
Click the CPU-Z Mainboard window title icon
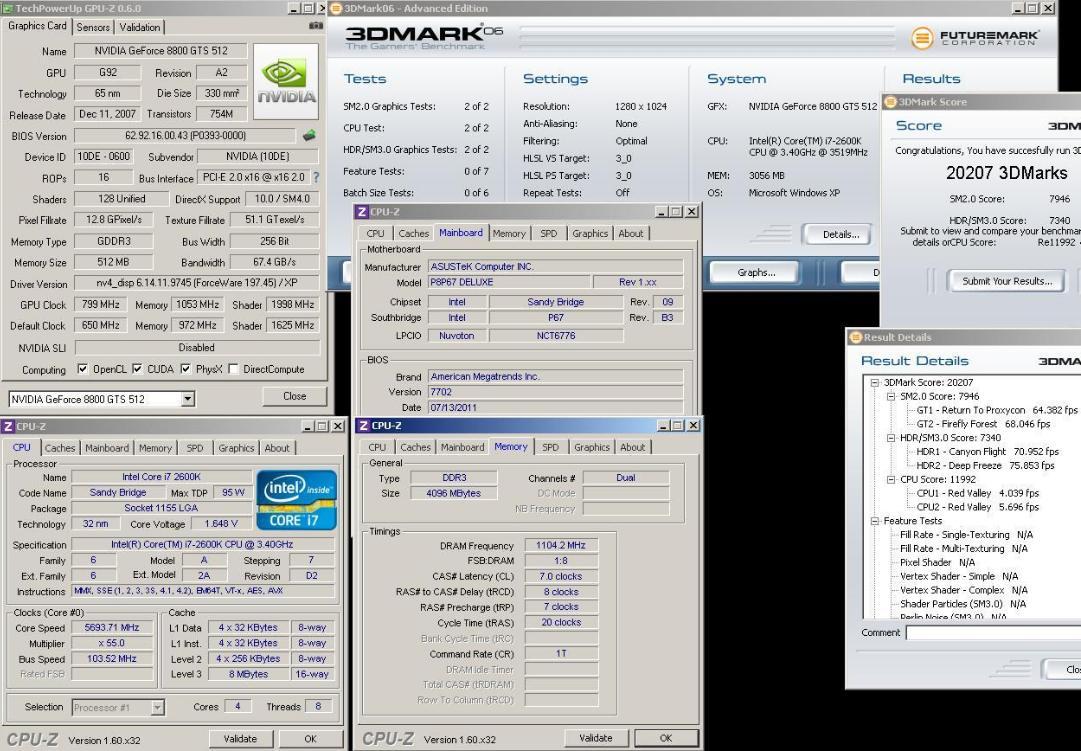point(363,211)
